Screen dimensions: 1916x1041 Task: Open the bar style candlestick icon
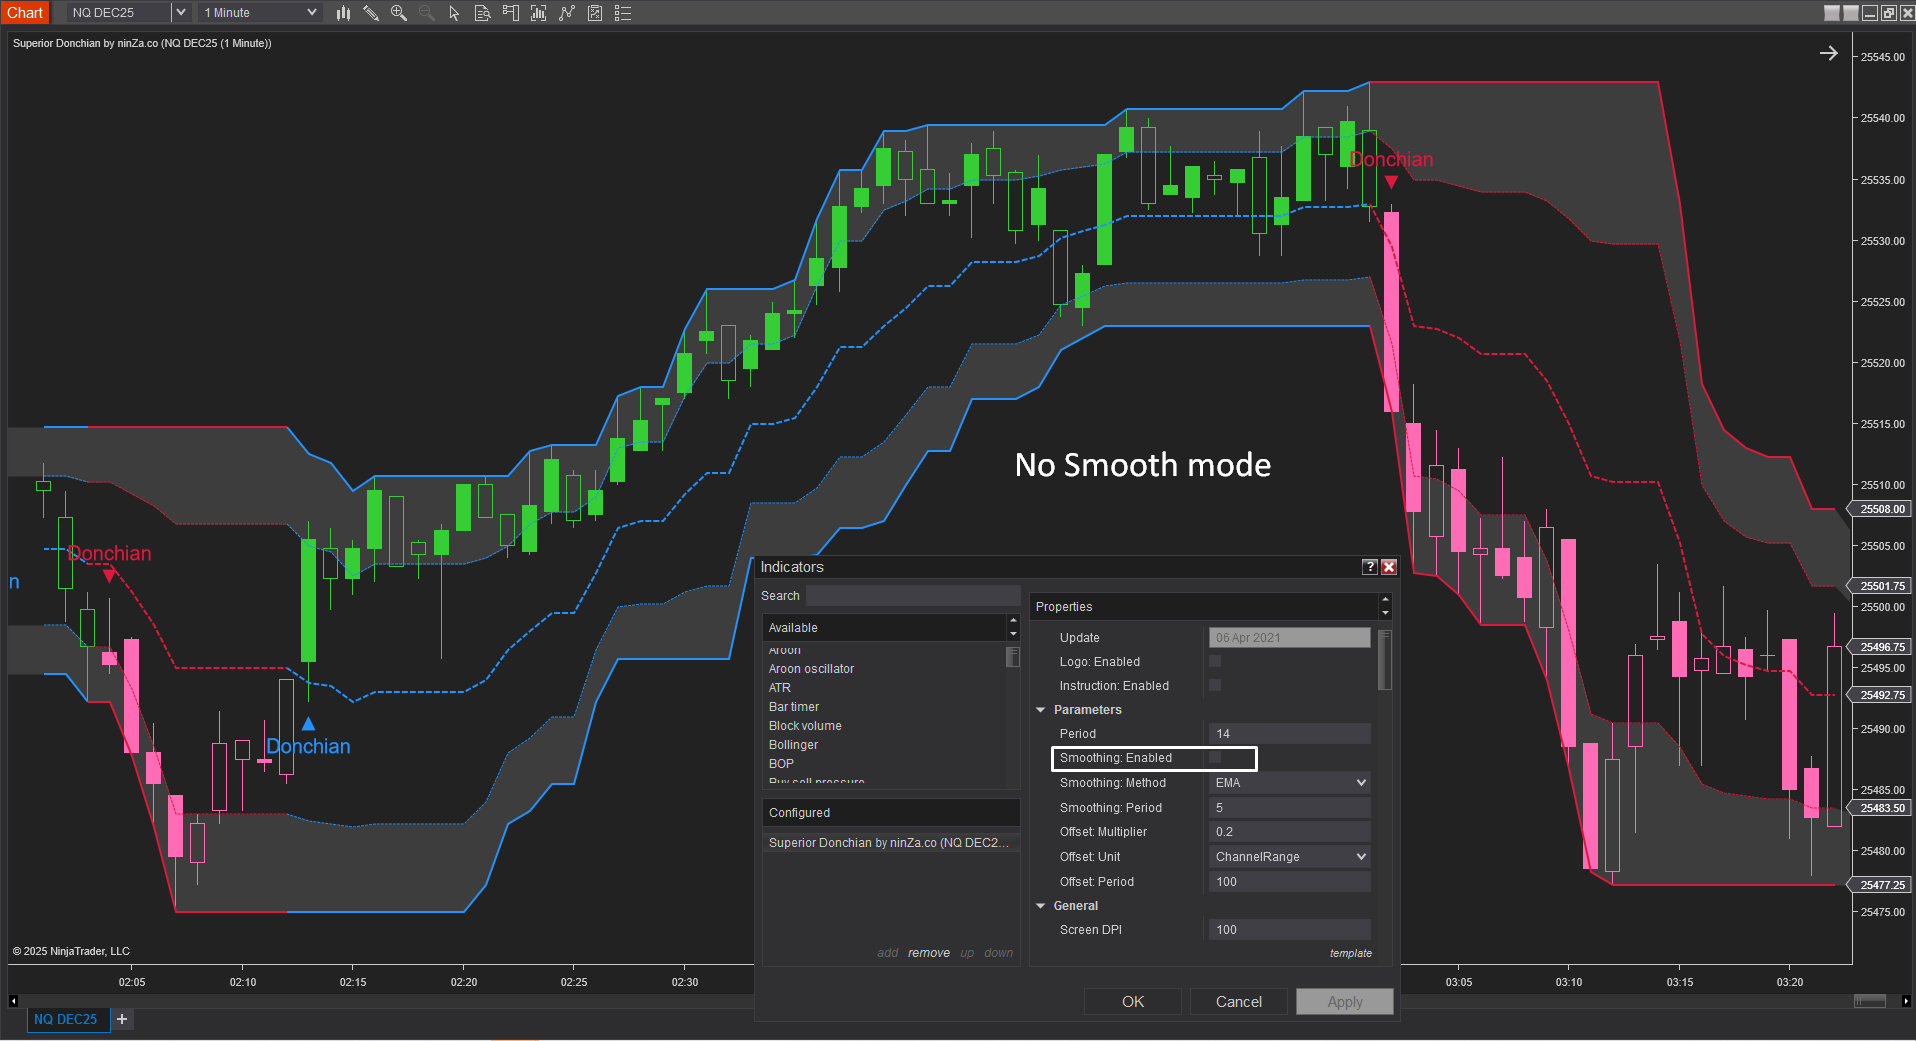tap(343, 13)
